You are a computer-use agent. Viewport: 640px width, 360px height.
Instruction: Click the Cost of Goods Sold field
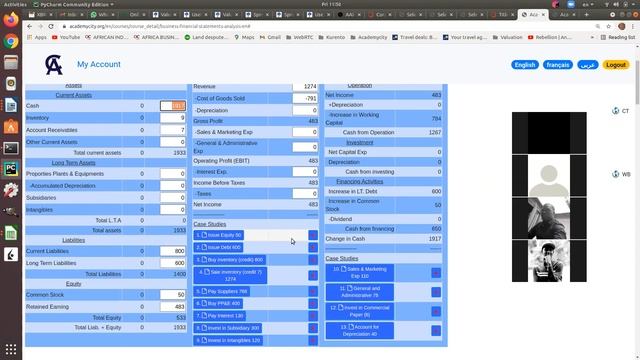[305, 98]
